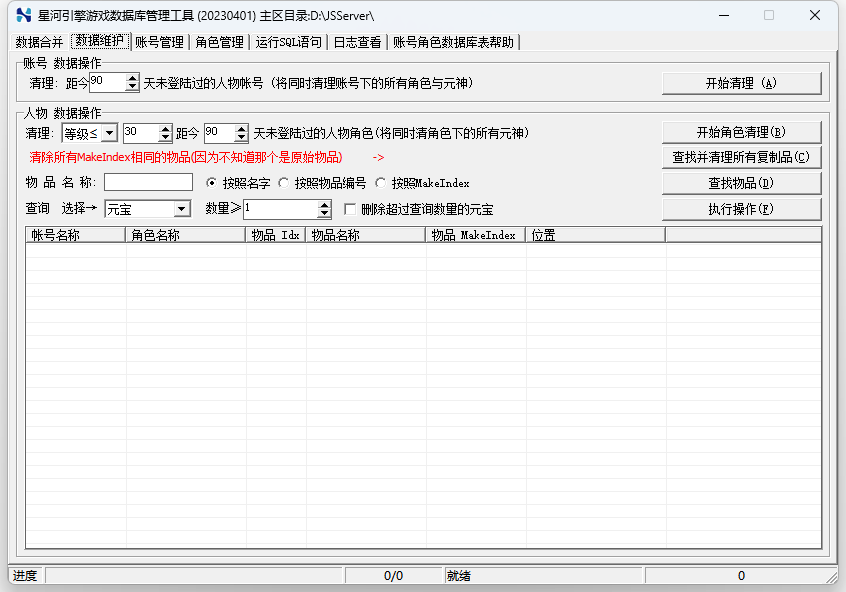Image resolution: width=846 pixels, height=592 pixels.
Task: Increase quantity spinner up arrow
Action: coord(323,204)
